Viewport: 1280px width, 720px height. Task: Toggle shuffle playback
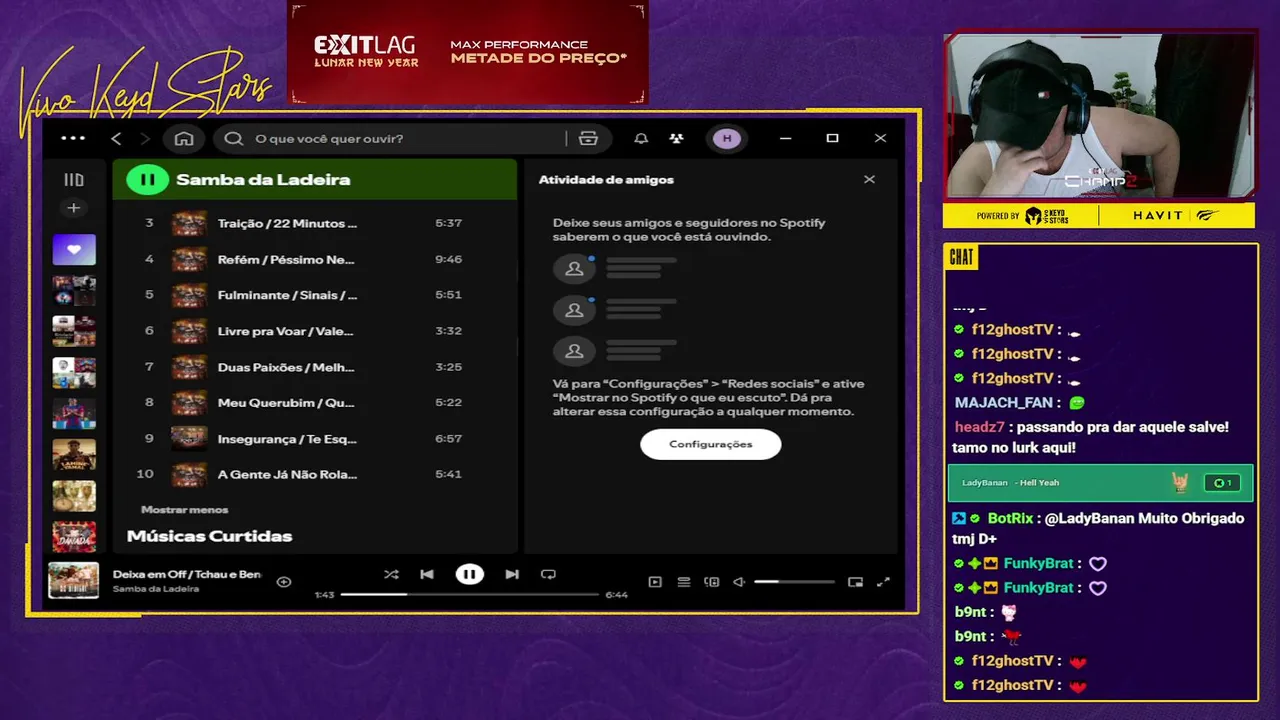click(391, 574)
